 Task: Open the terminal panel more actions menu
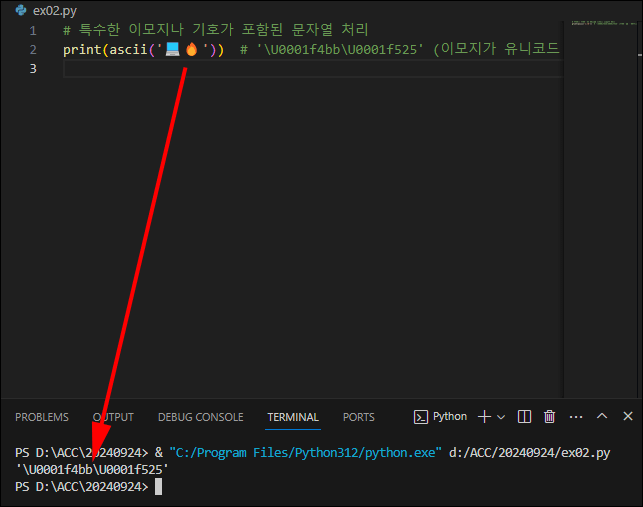[x=576, y=417]
